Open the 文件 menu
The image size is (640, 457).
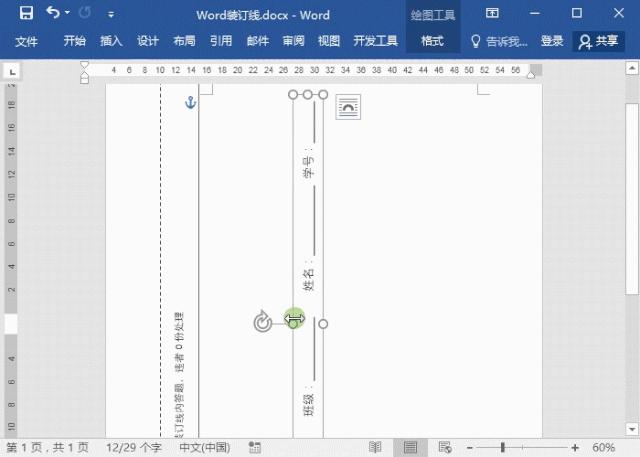click(x=27, y=41)
